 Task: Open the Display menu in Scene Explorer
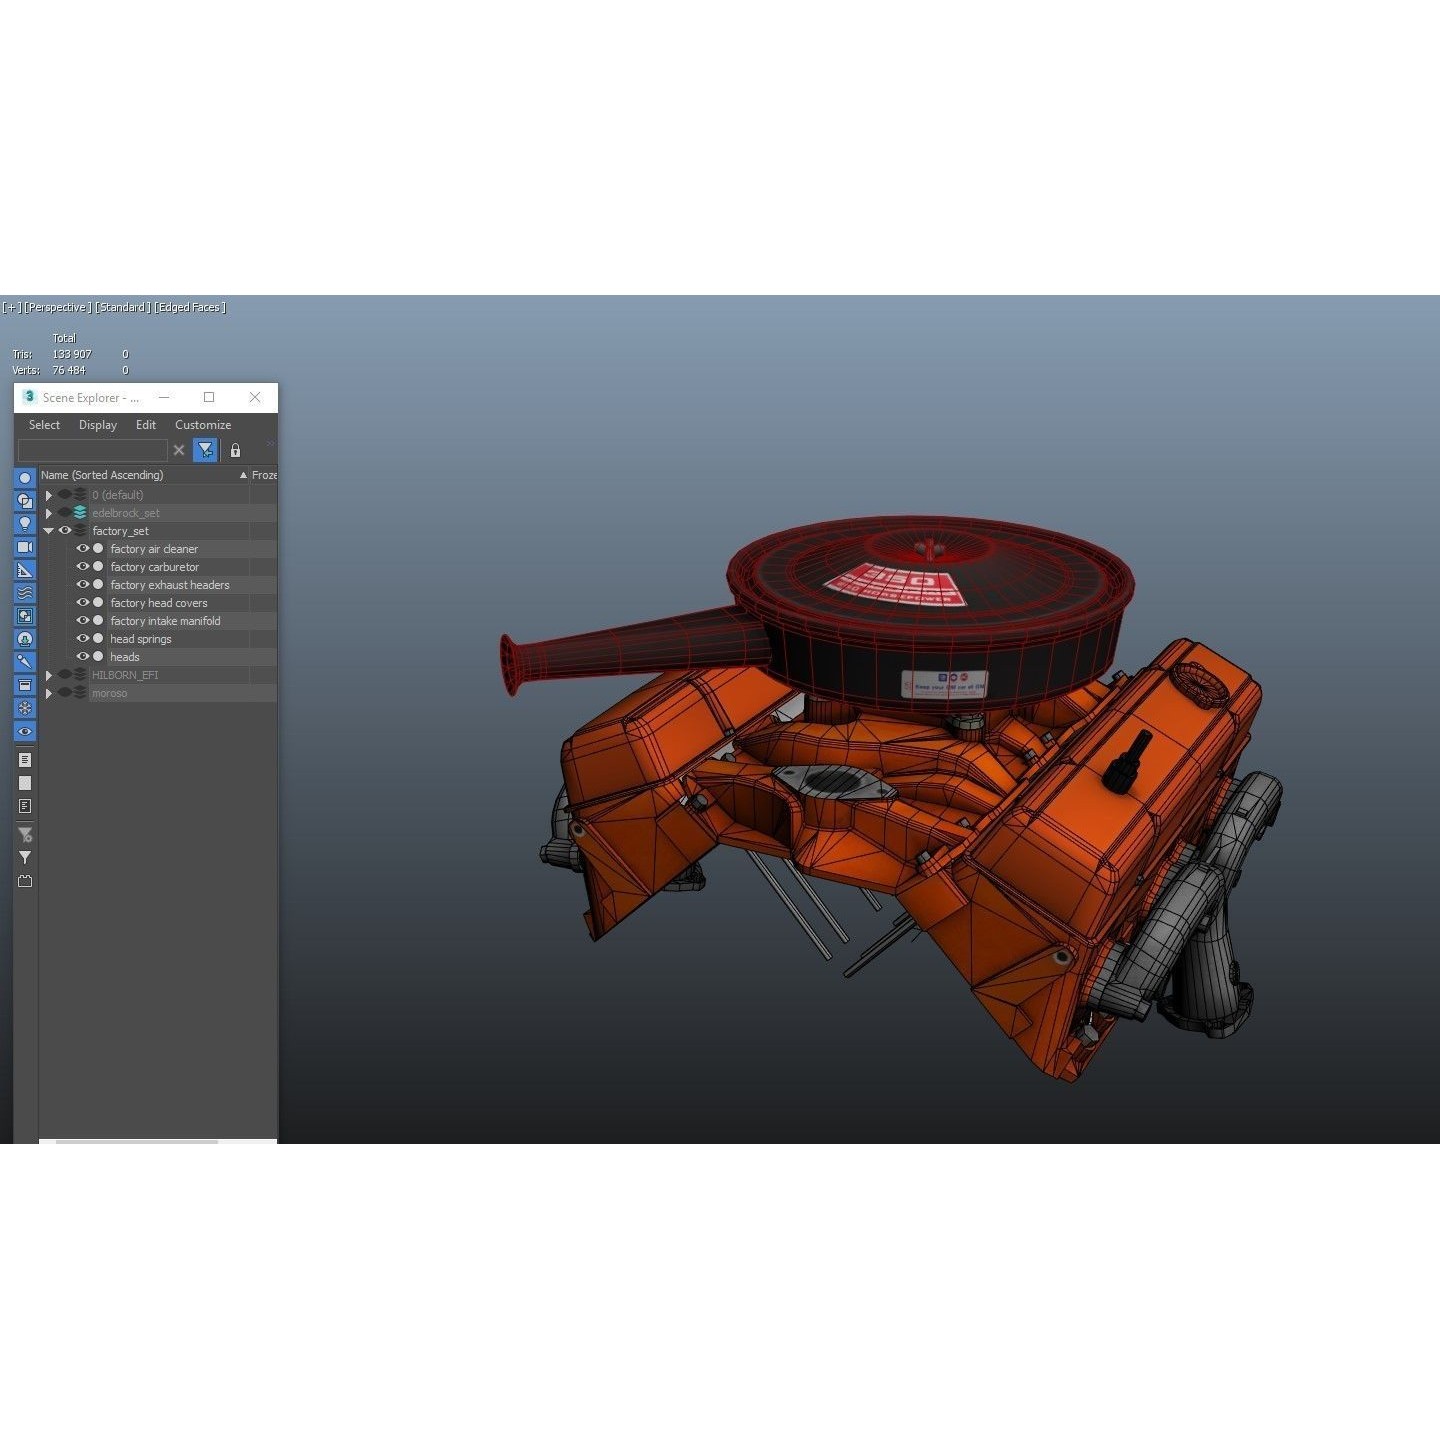[97, 424]
